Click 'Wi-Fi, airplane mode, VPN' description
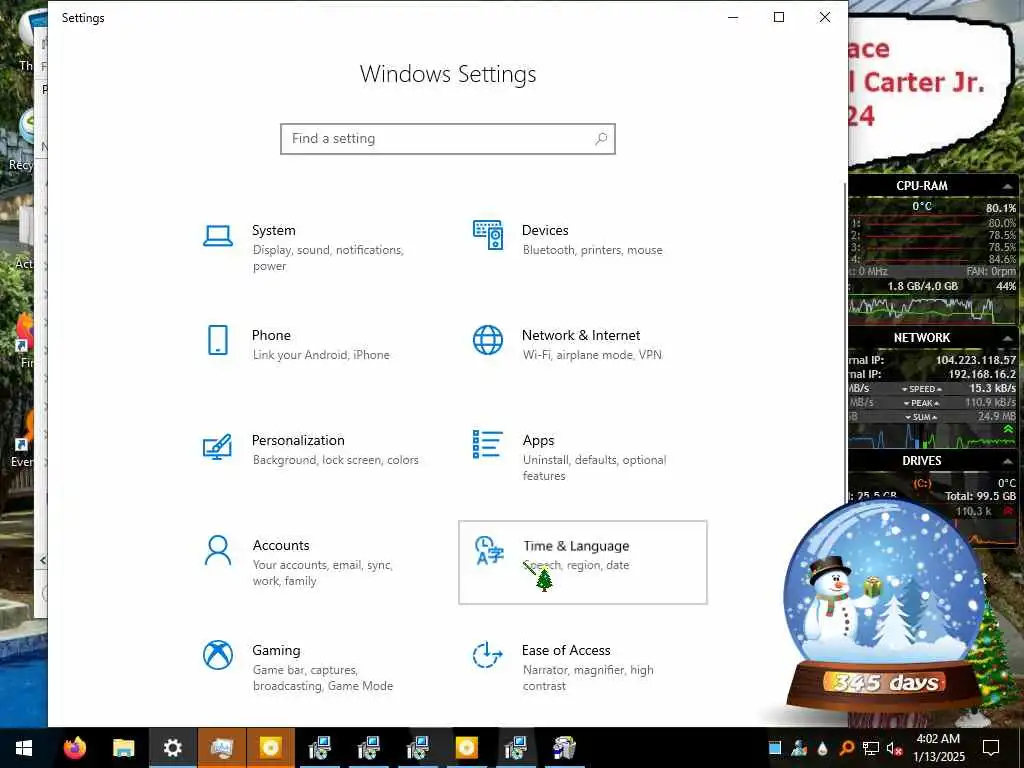Screen dimensions: 1024x768 592,355
